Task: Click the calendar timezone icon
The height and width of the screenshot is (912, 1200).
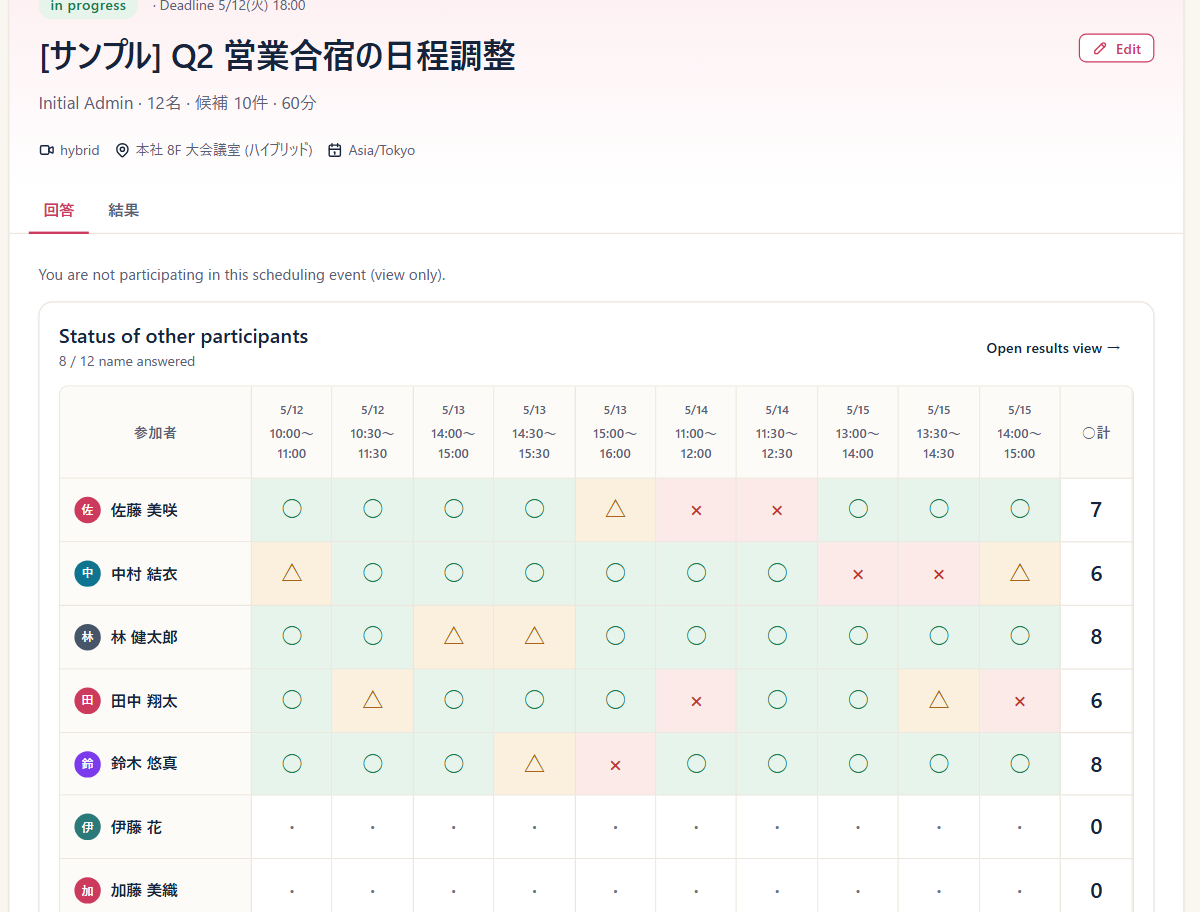Action: [x=335, y=150]
